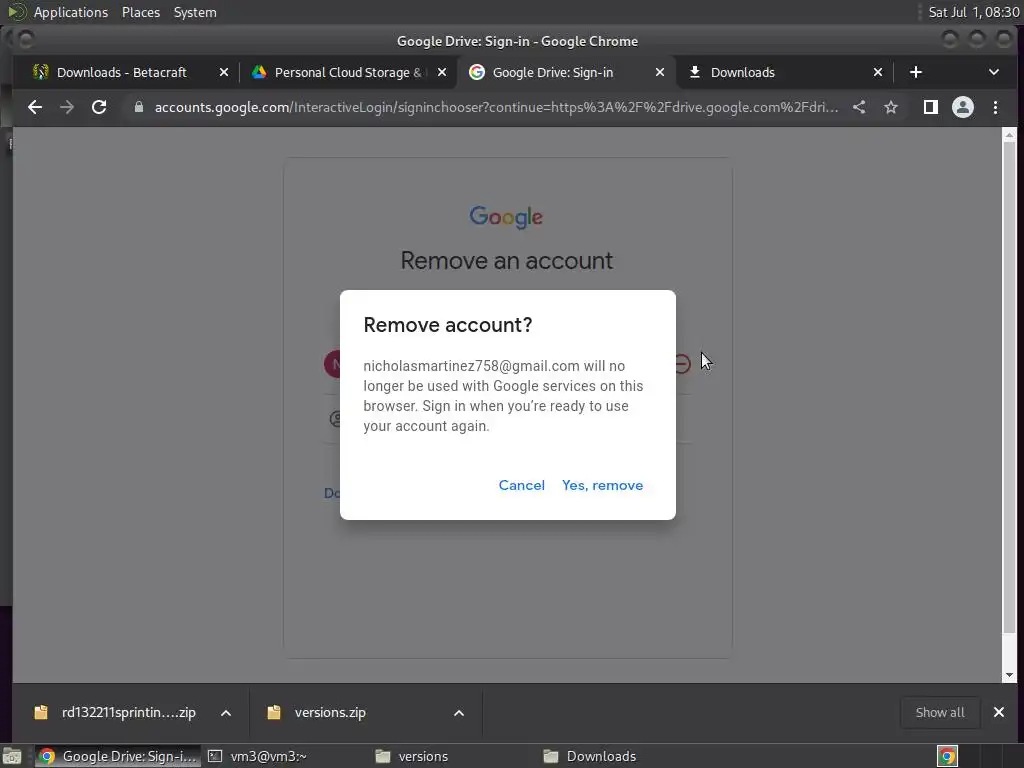Select Google Drive: Sign-in tab
The height and width of the screenshot is (768, 1024).
[567, 72]
